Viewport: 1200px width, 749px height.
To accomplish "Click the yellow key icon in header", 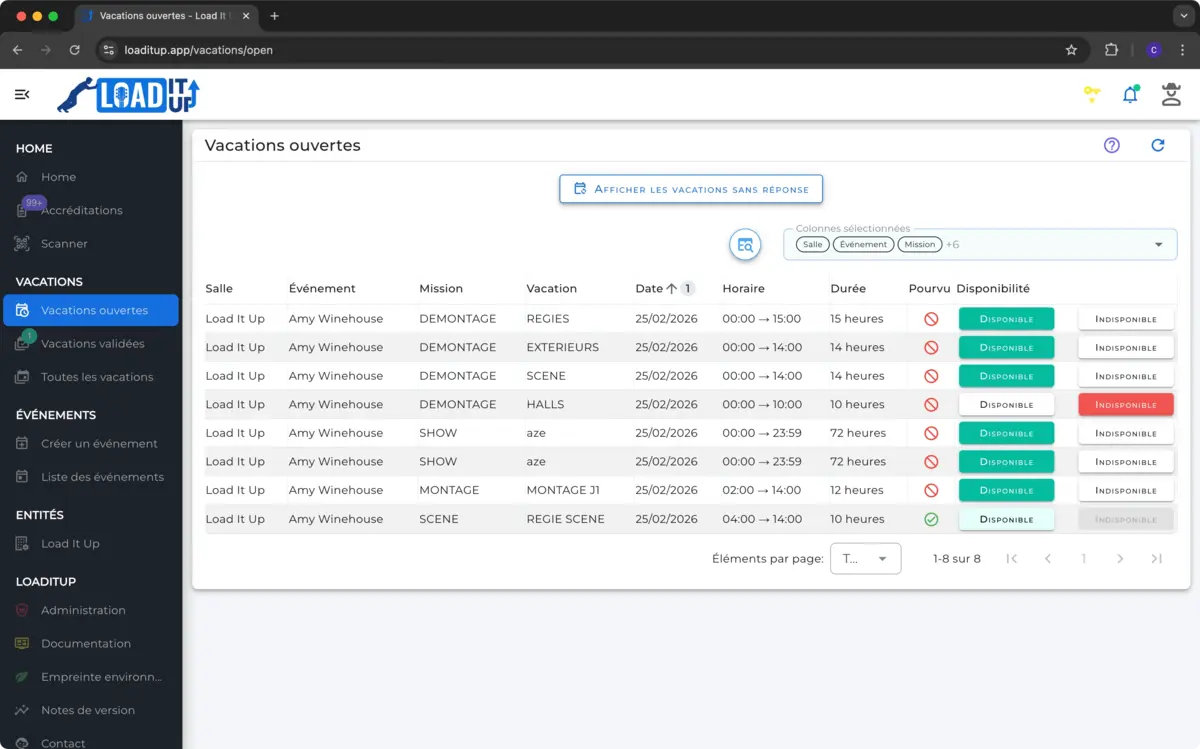I will (1091, 94).
